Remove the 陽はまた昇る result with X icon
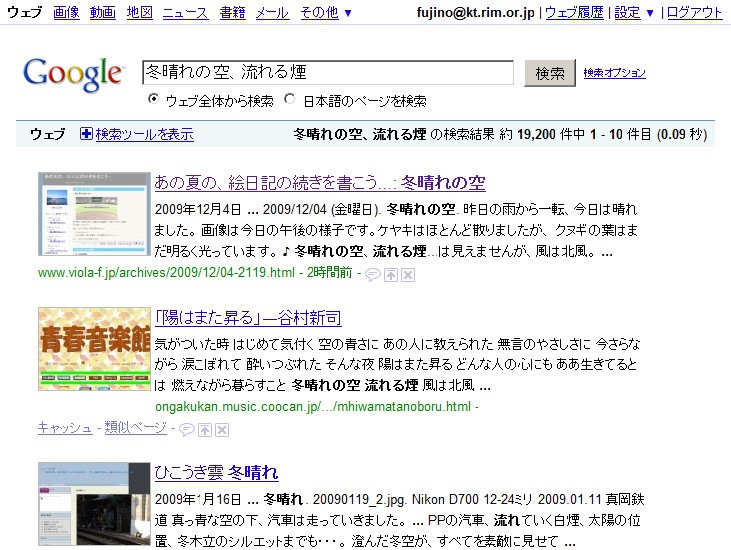 (x=222, y=430)
